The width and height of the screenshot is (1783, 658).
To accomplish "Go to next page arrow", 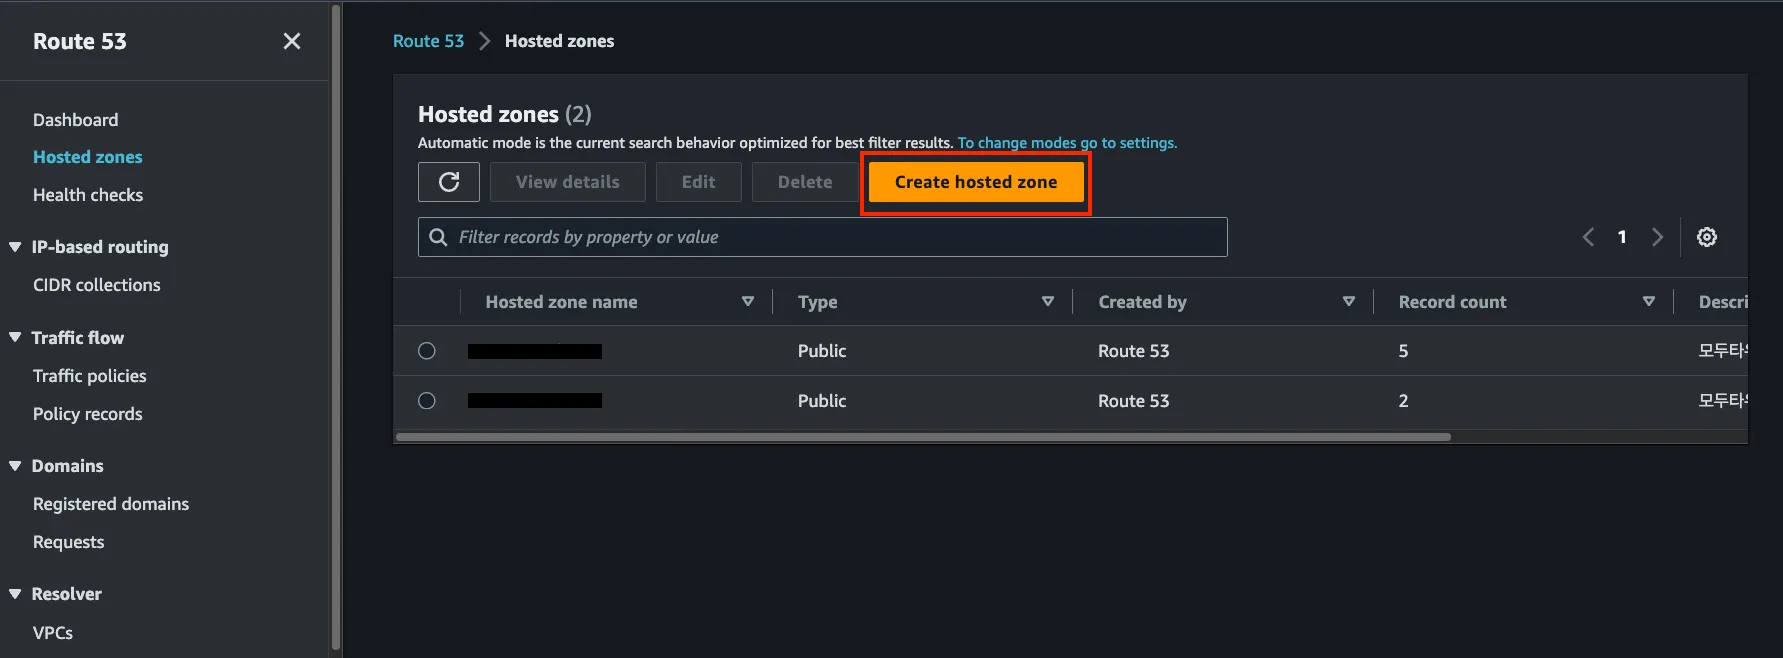I will (1657, 237).
